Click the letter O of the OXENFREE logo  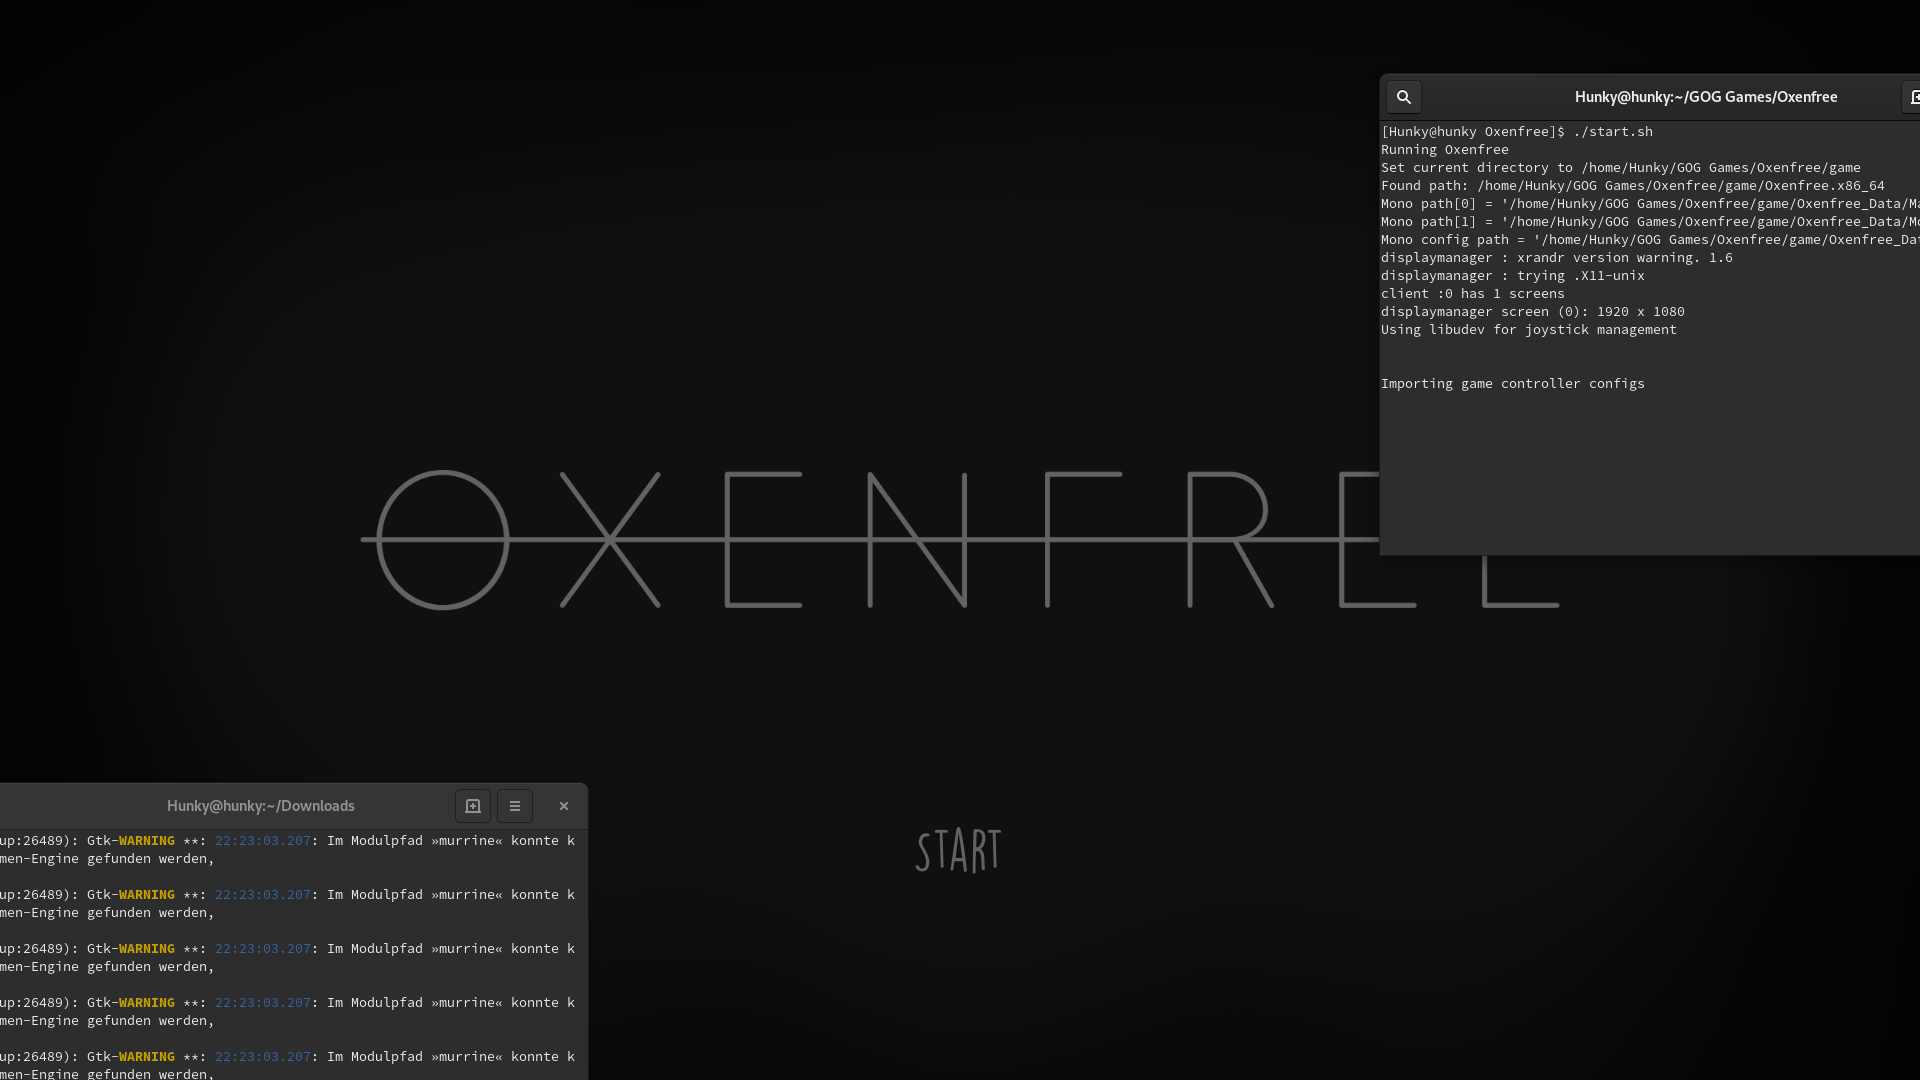[442, 540]
